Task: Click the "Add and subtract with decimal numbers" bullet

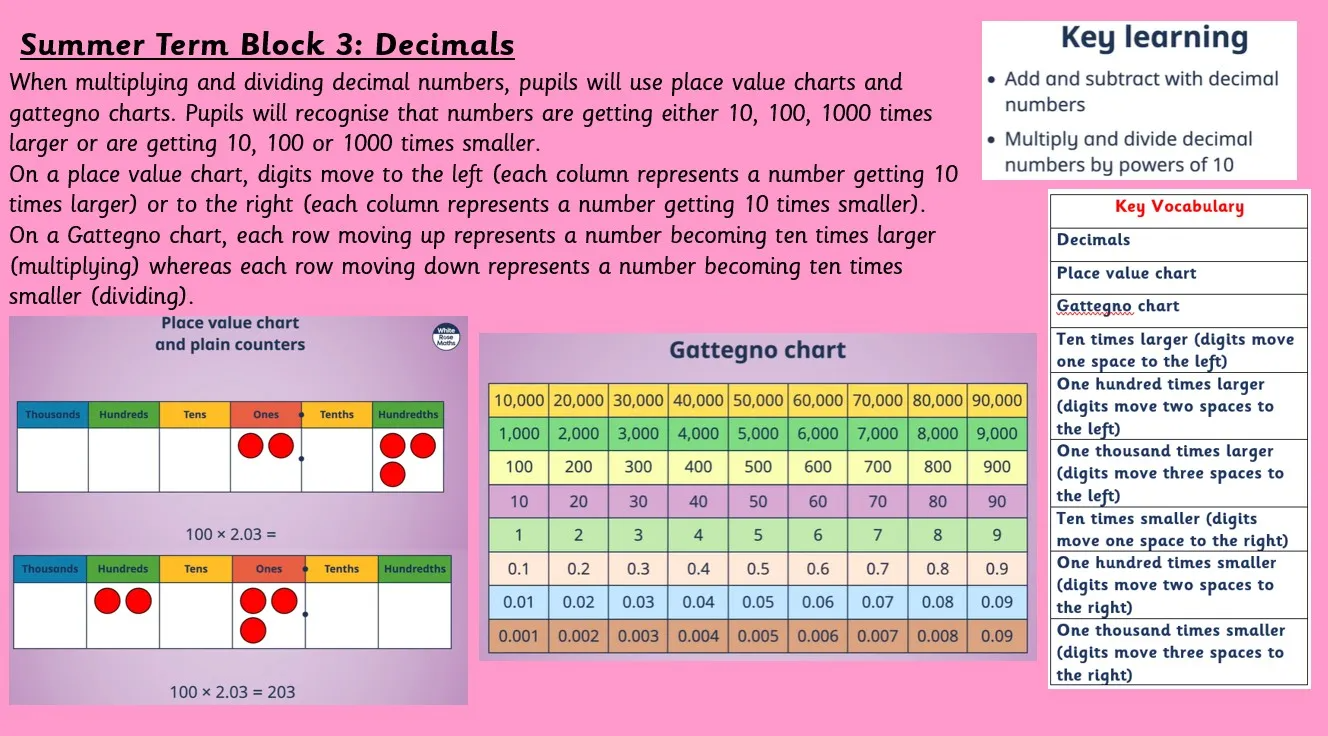Action: pos(1140,92)
